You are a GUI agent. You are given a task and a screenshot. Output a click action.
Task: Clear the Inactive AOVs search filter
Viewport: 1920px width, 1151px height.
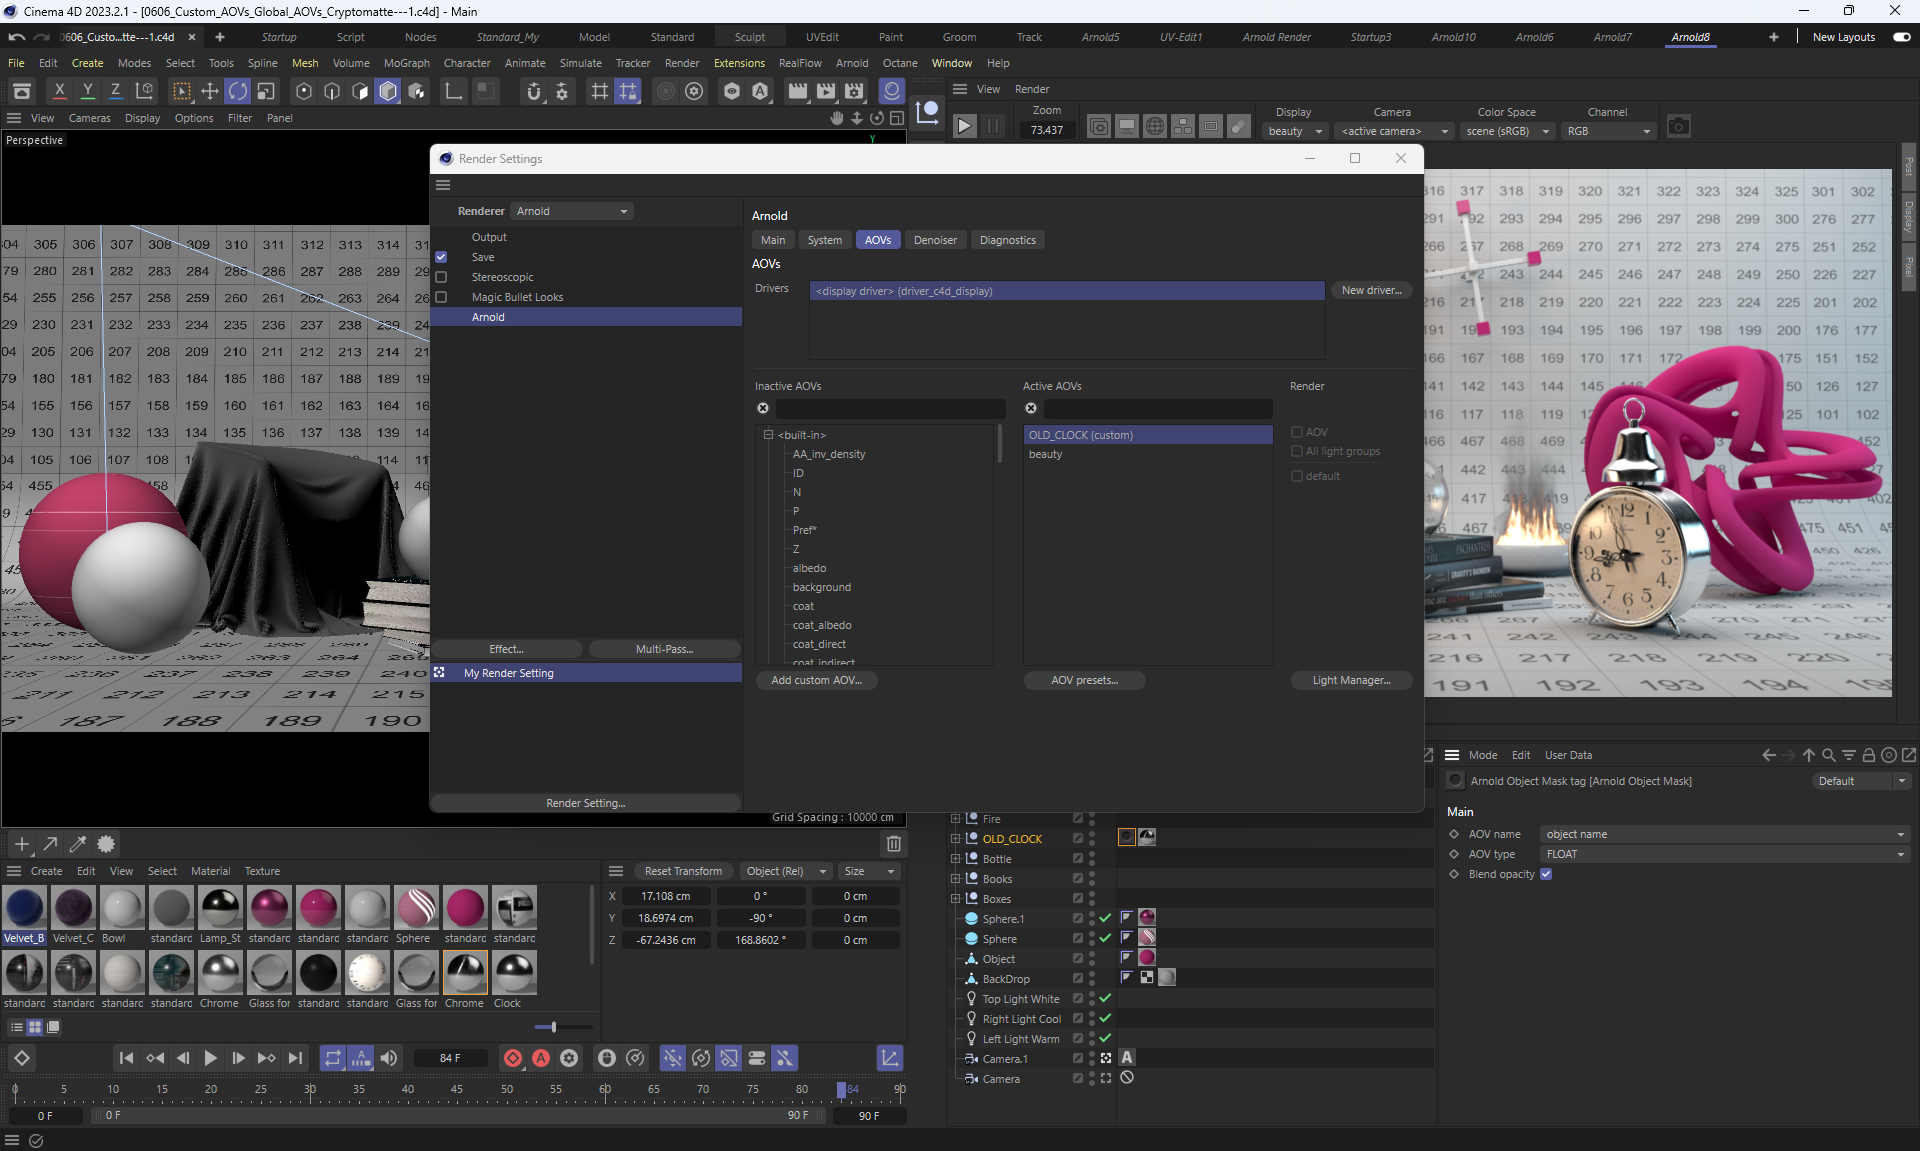[x=763, y=408]
